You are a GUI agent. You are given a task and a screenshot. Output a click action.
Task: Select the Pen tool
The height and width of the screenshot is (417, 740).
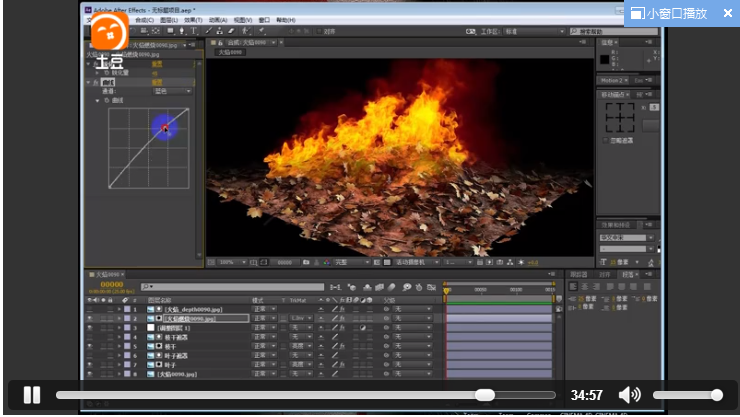pos(182,31)
